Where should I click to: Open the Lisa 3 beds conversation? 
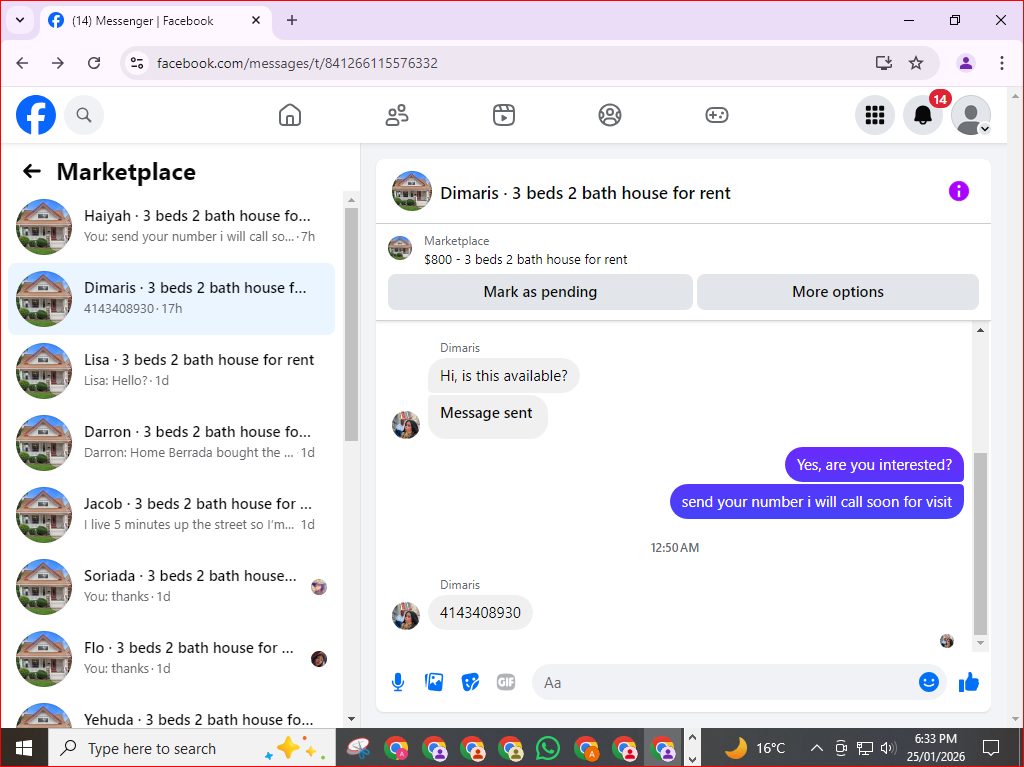172,370
